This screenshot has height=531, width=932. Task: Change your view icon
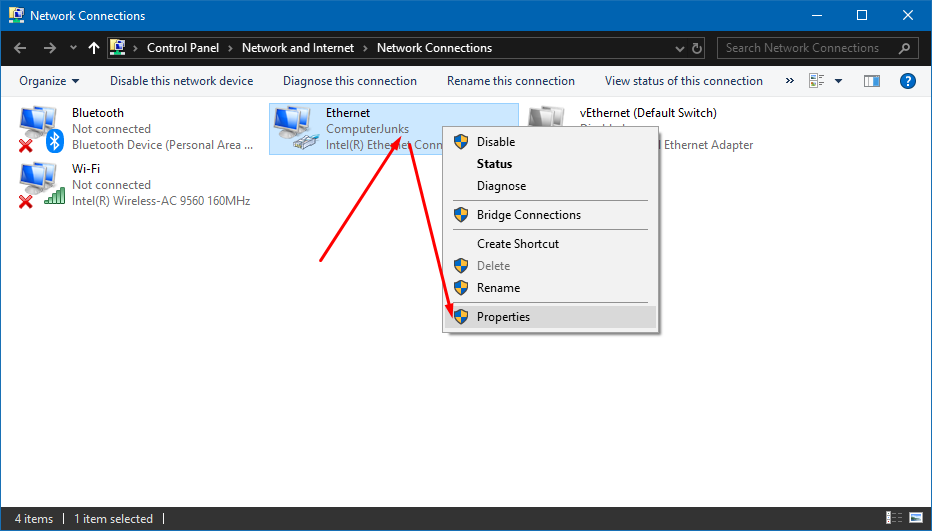tap(817, 81)
